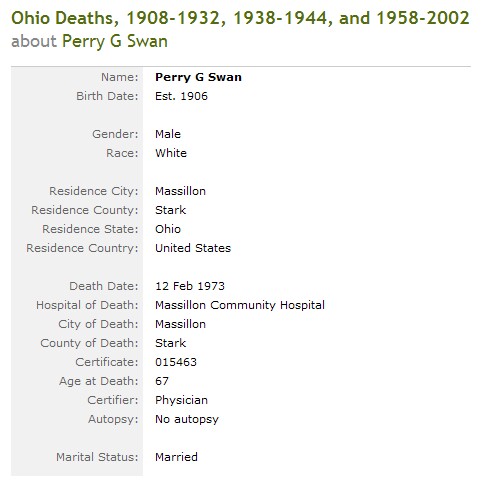
Task: Click 'Perry G Swan' in the heading
Action: 115,42
